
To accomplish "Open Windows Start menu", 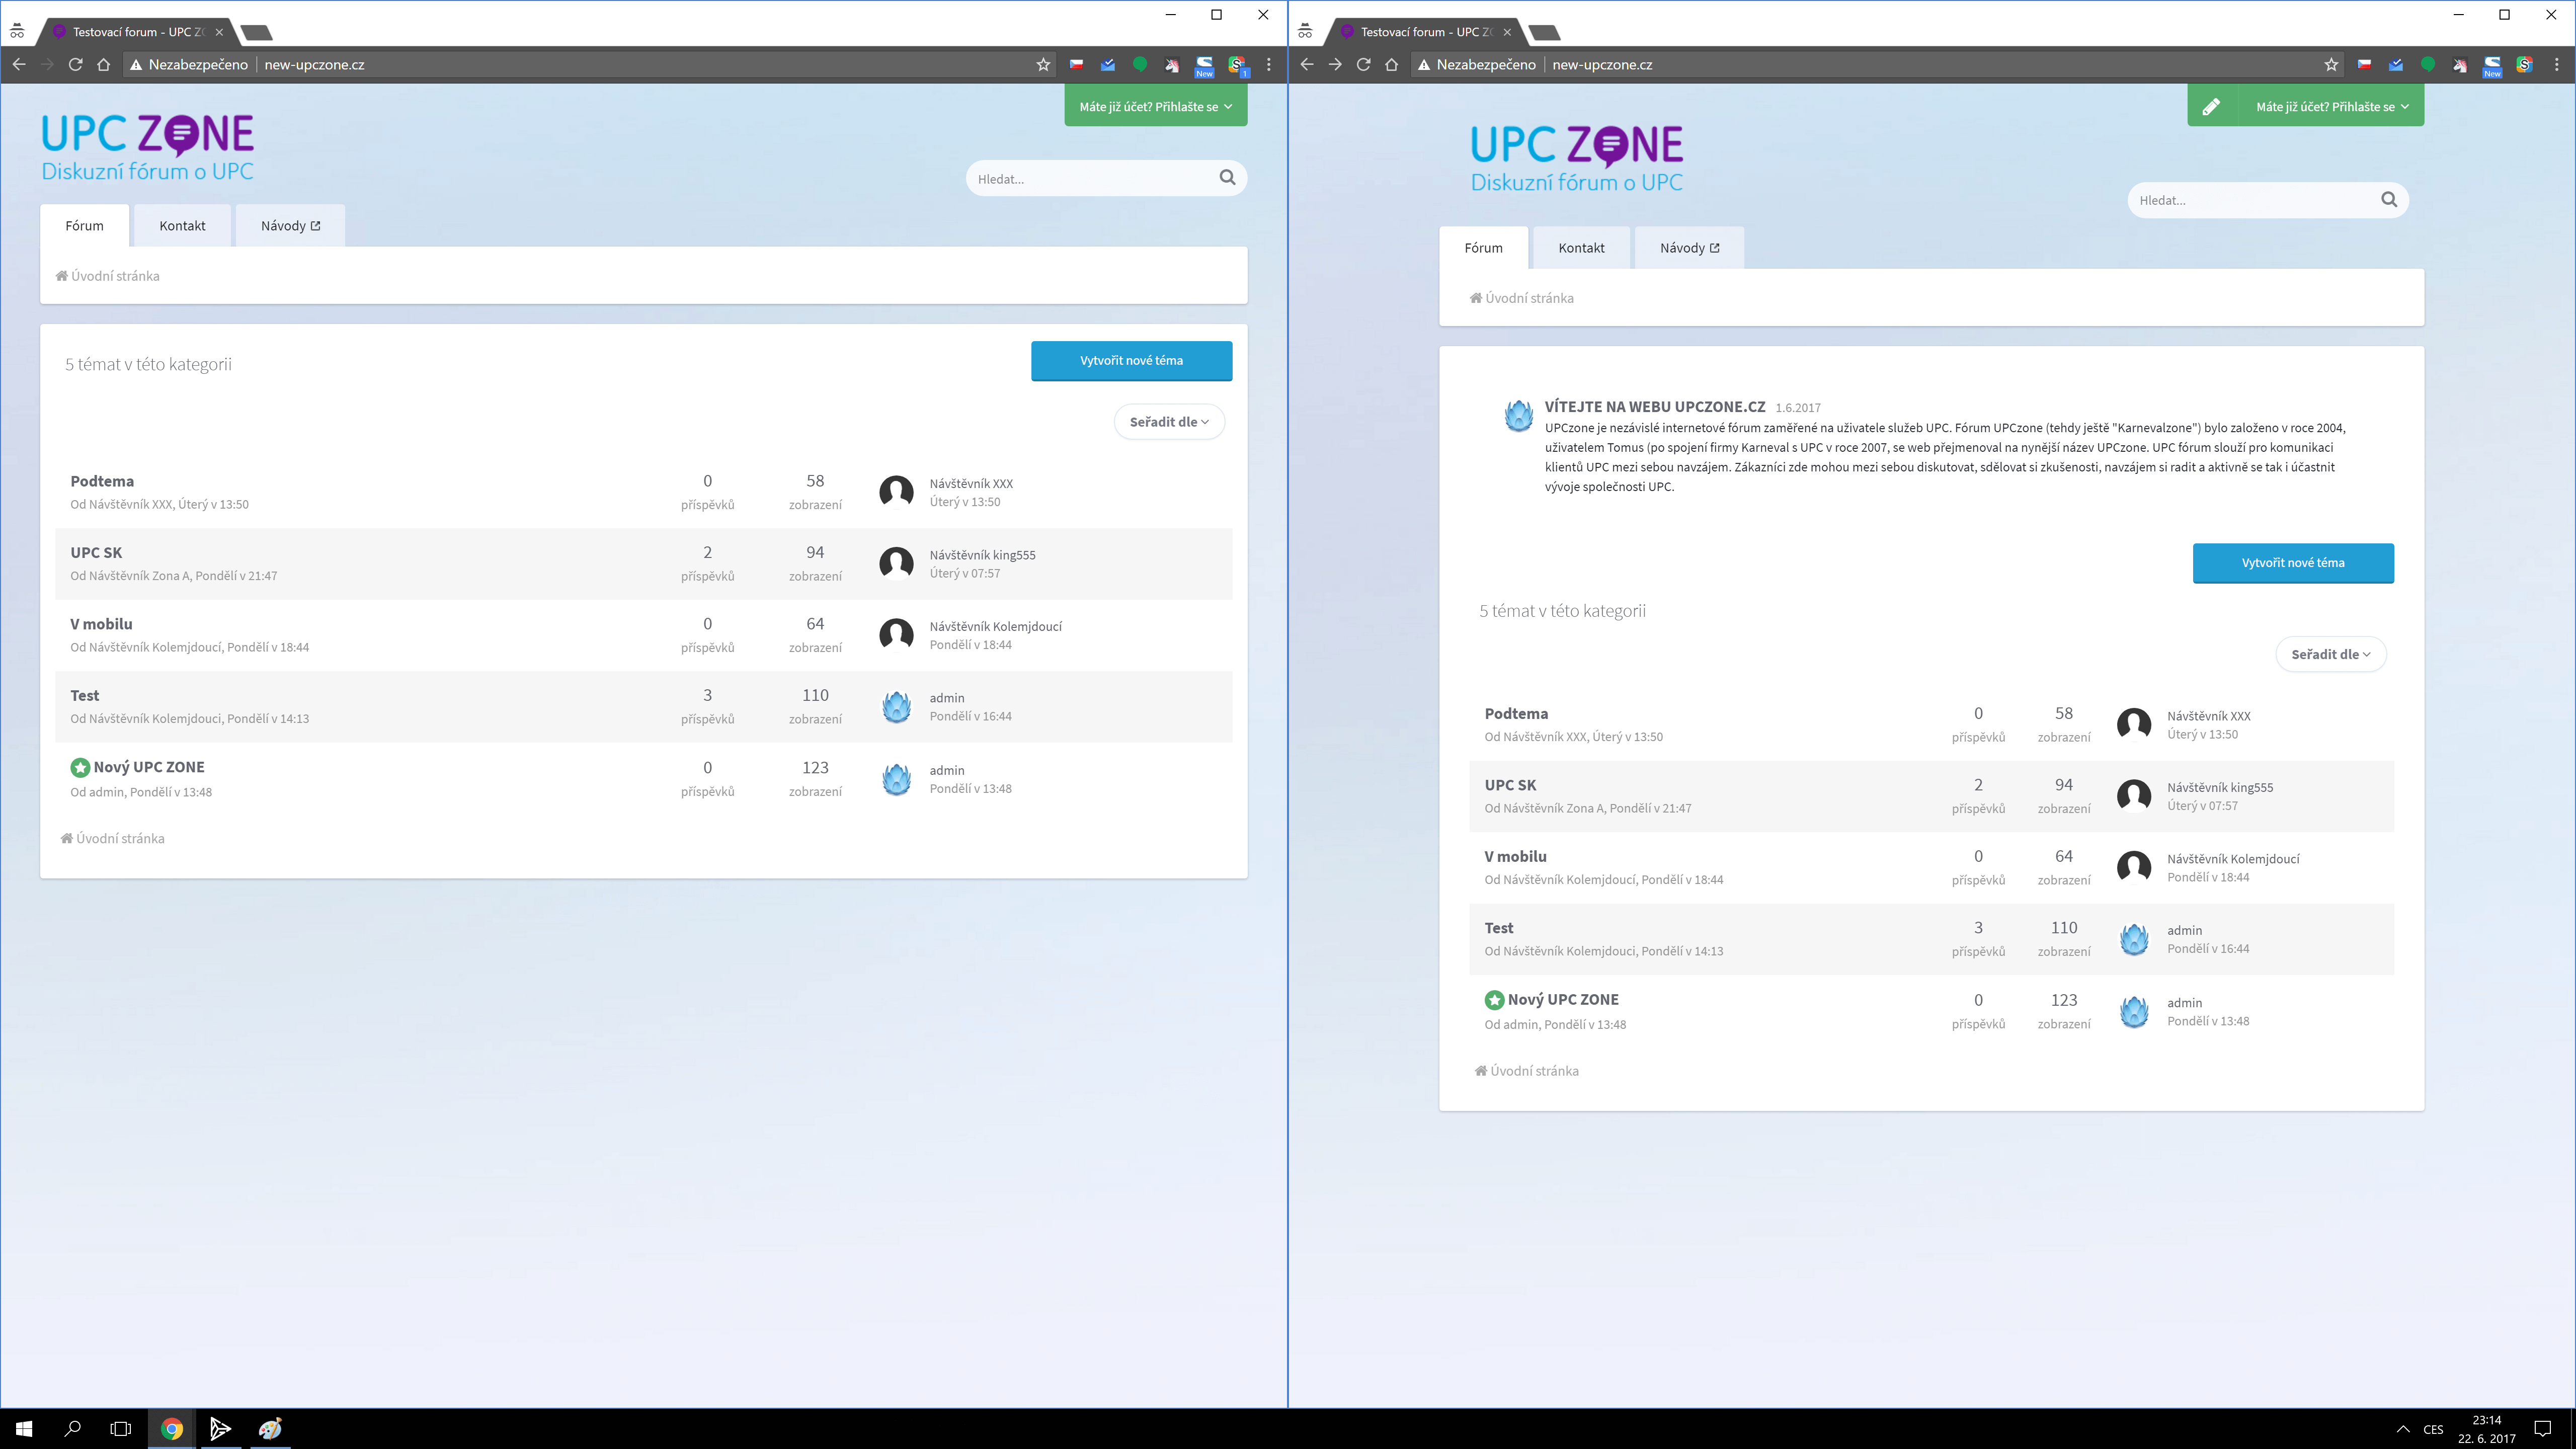I will tap(24, 1429).
